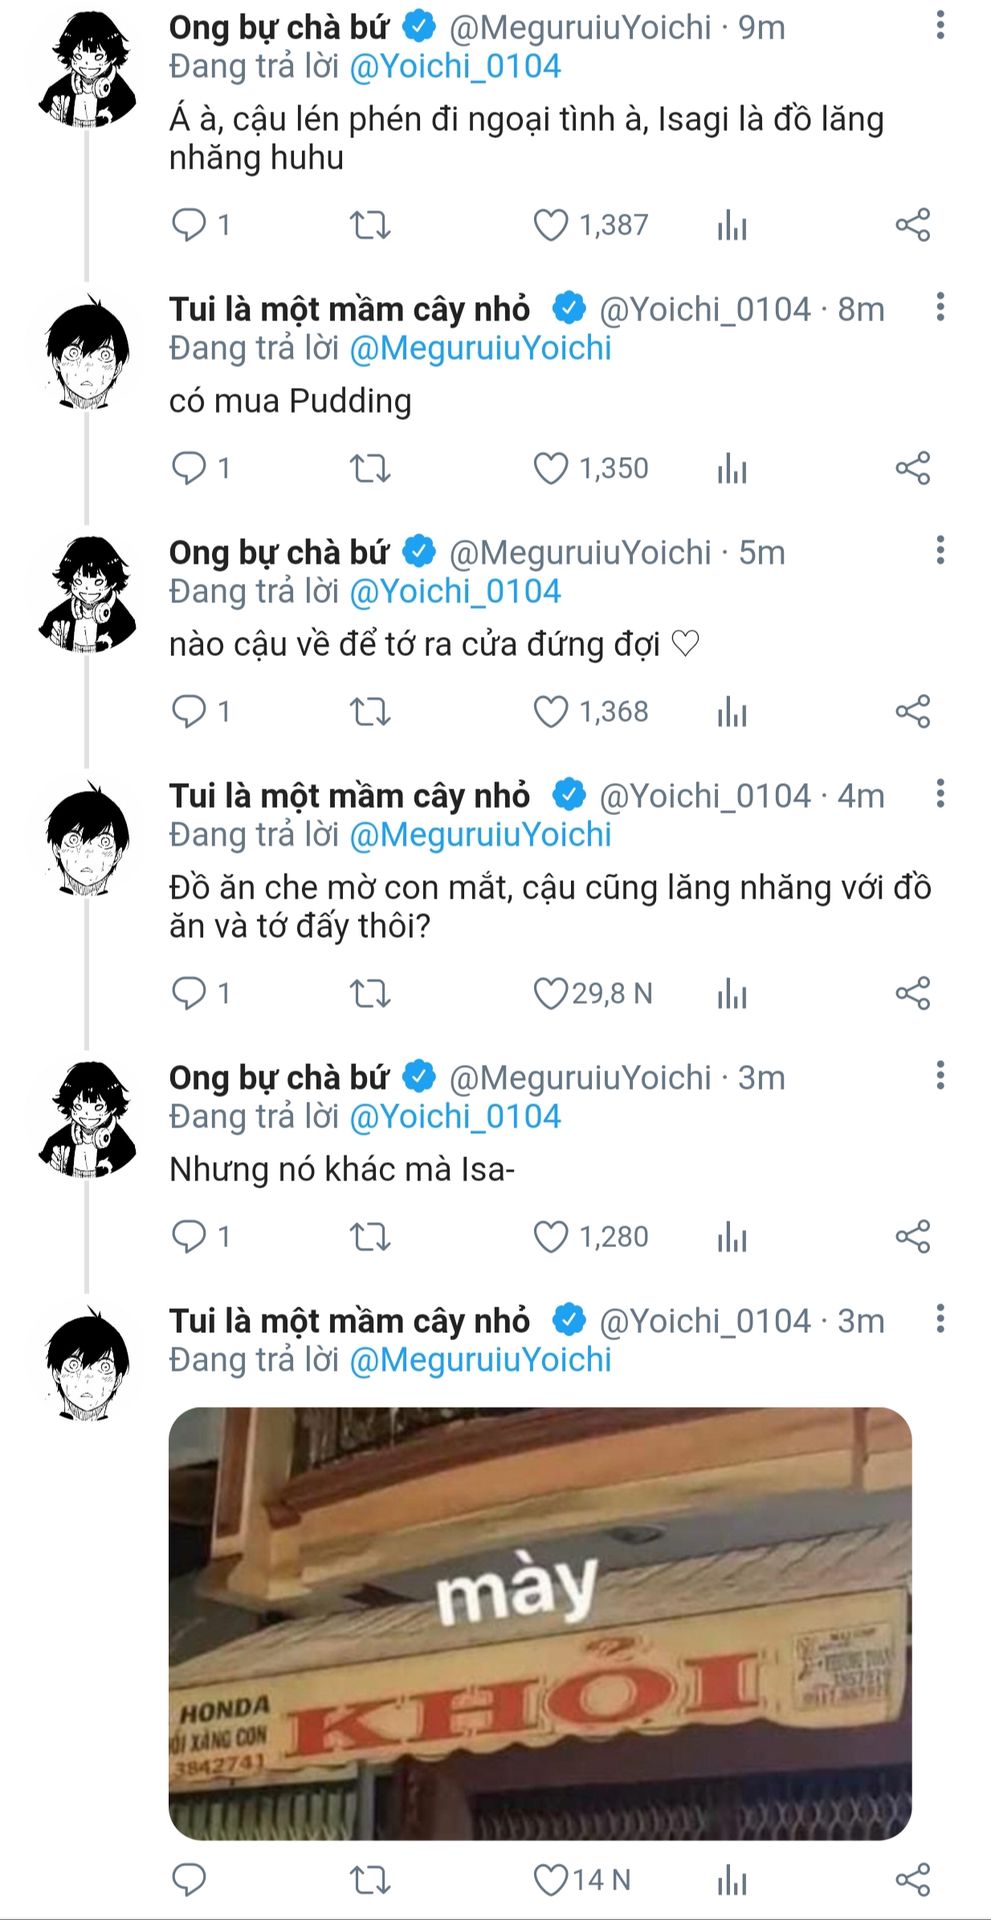View analytics of 'Đồ ăn che mờ' tweet
The image size is (991, 1920).
tap(732, 994)
